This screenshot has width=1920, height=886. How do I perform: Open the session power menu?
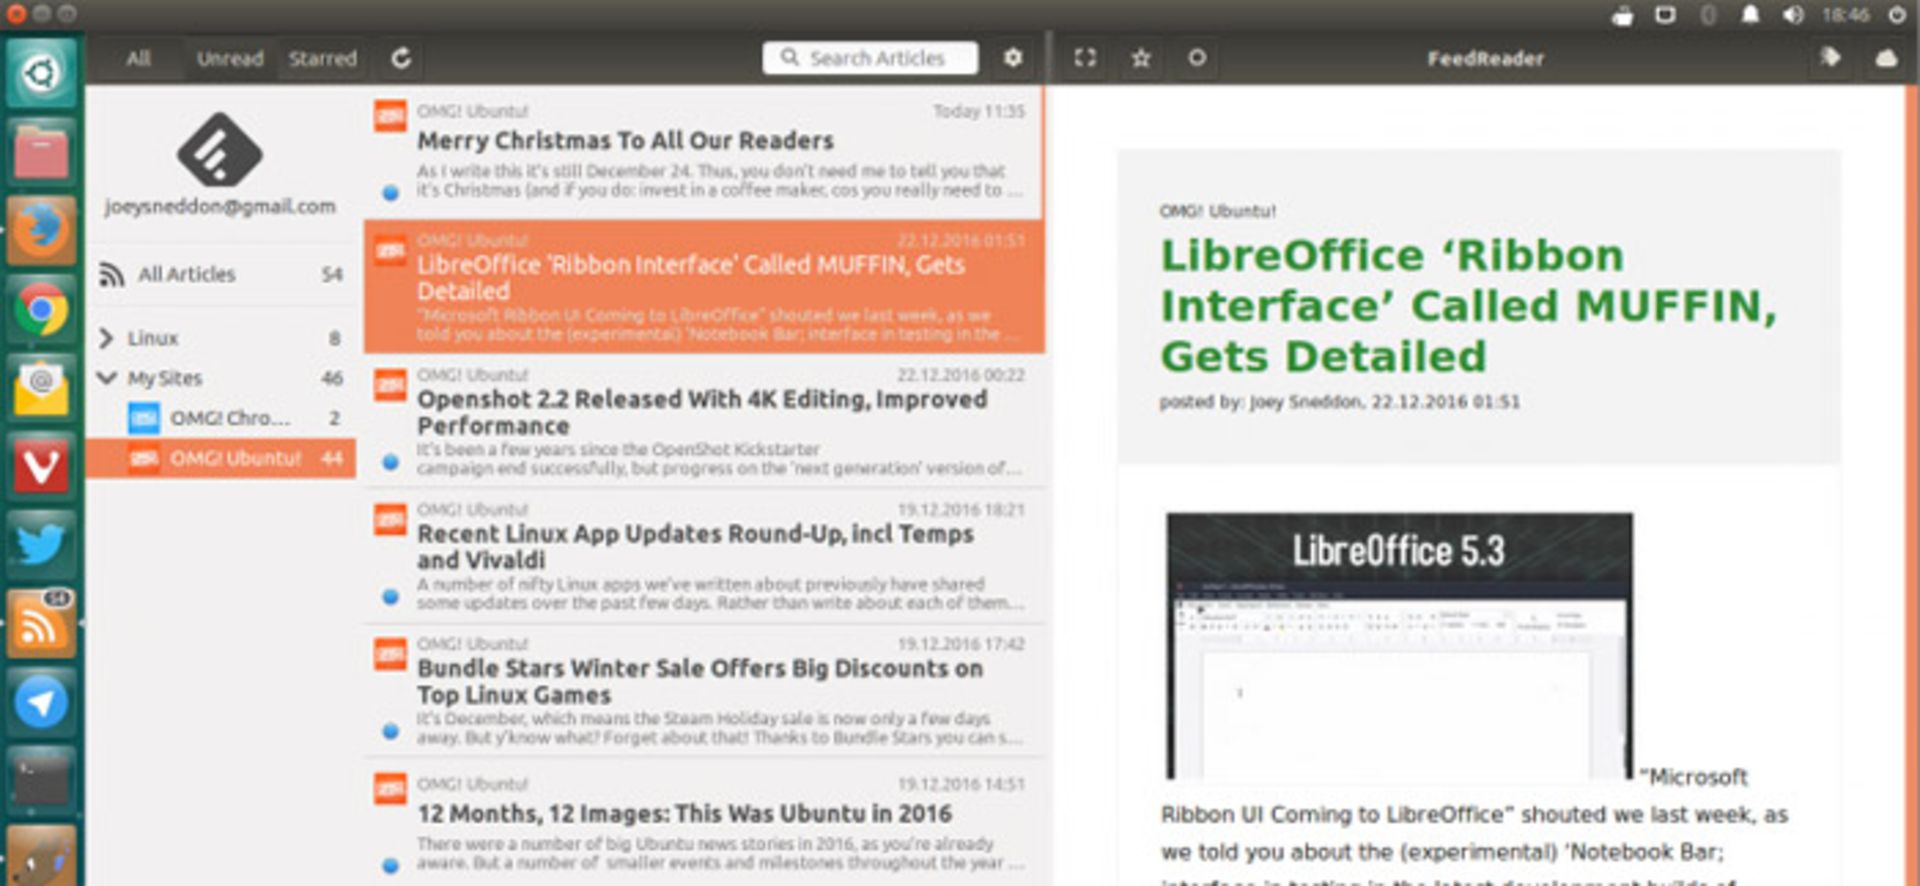pyautogui.click(x=1896, y=15)
